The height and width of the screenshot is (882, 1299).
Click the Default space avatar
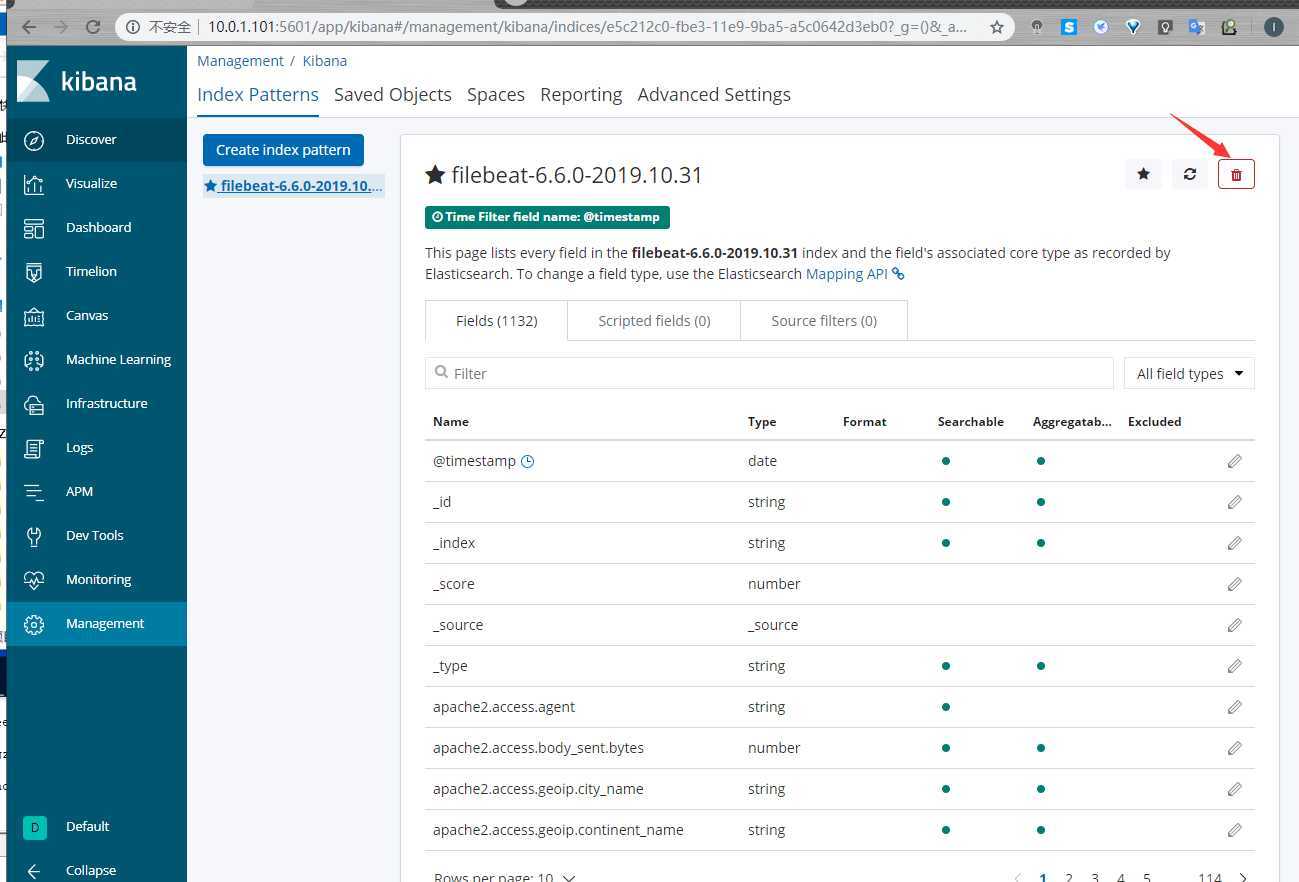(34, 827)
